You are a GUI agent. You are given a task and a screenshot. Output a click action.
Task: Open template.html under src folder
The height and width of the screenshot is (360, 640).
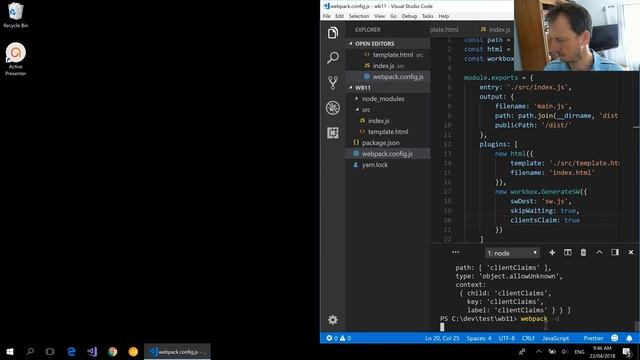(x=387, y=132)
